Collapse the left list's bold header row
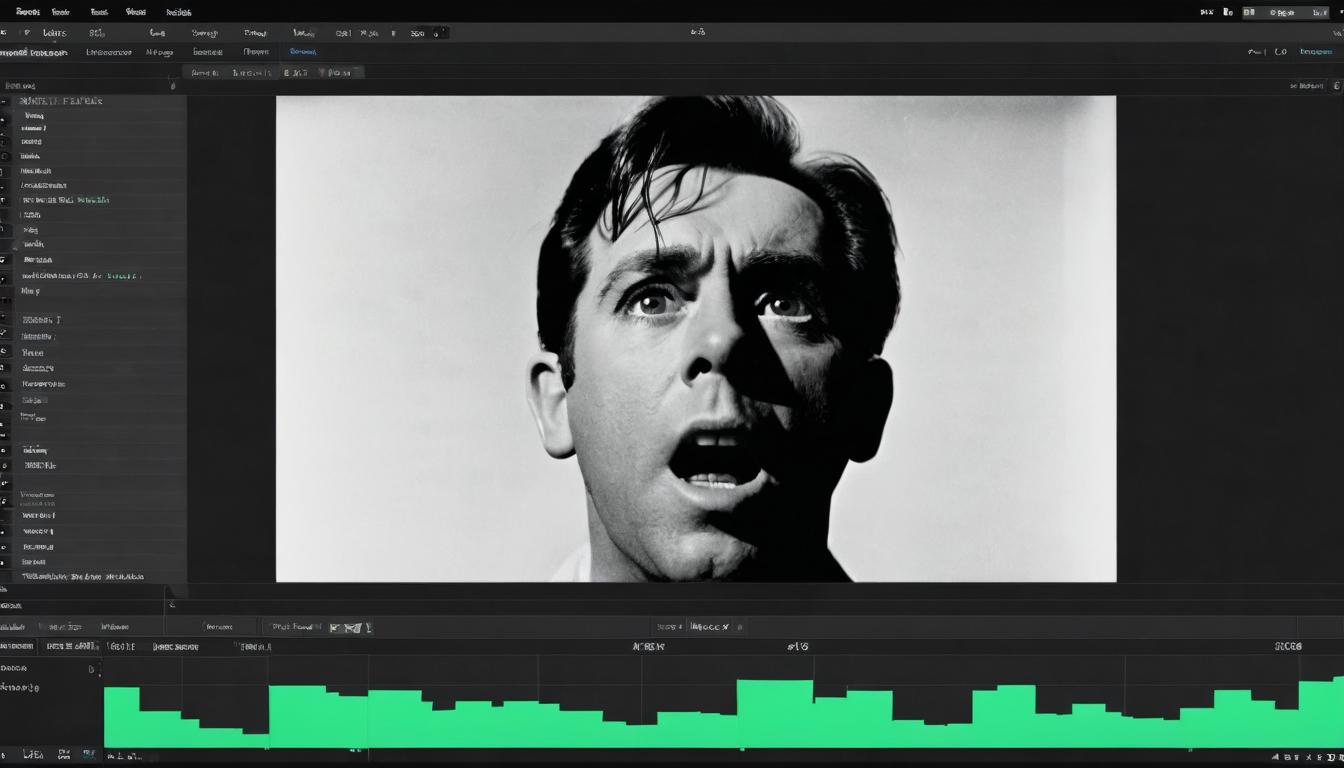The image size is (1344, 768). (60, 101)
